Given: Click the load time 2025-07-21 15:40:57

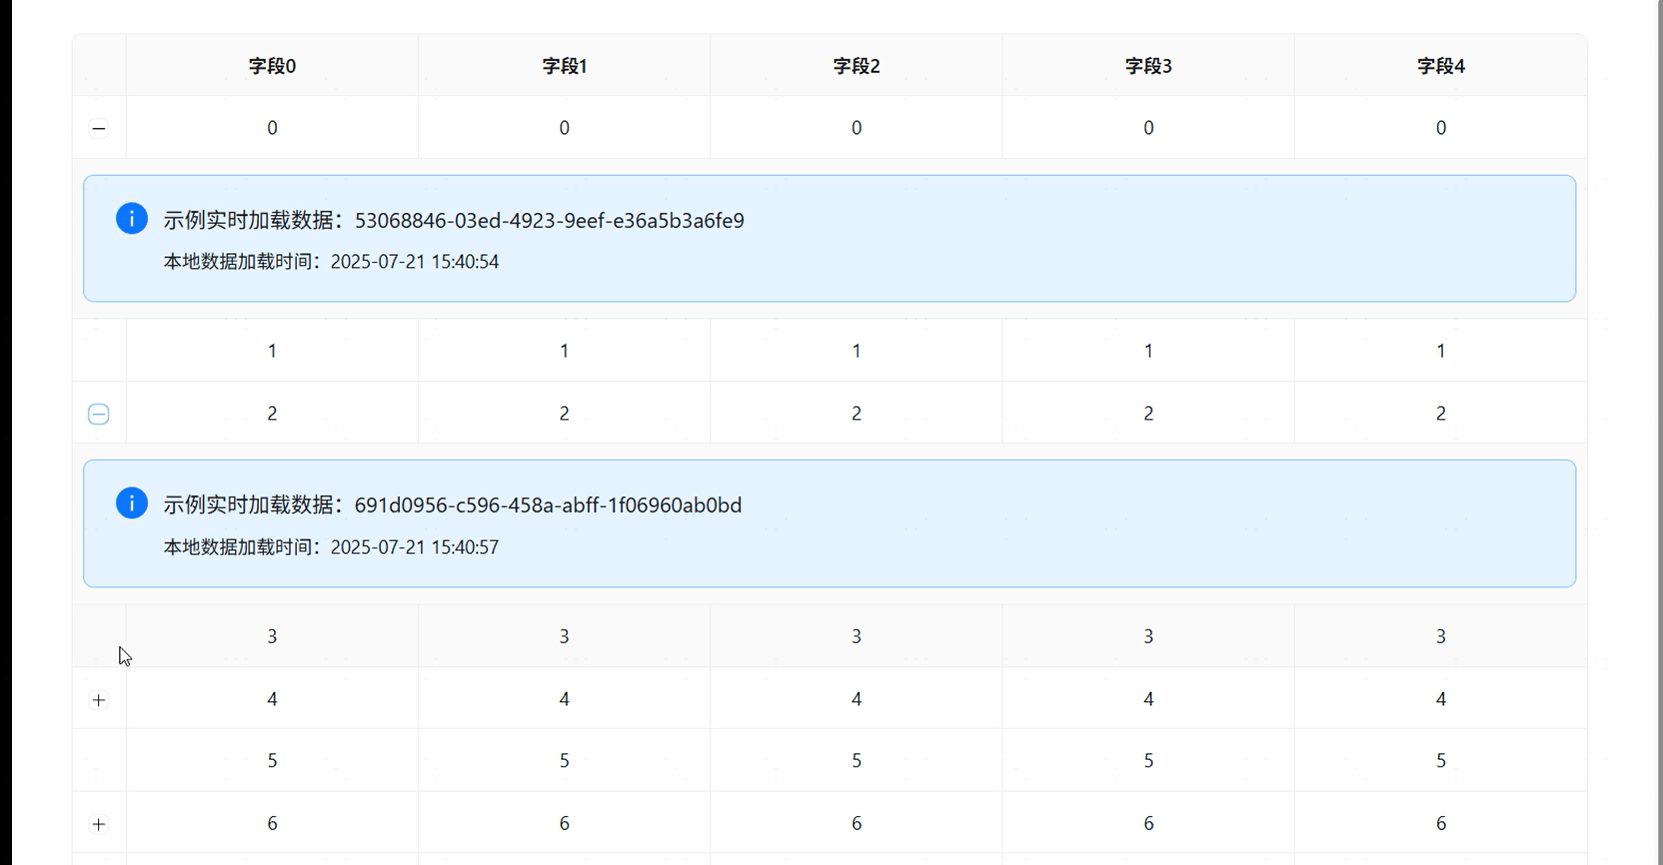Looking at the screenshot, I should pyautogui.click(x=415, y=547).
